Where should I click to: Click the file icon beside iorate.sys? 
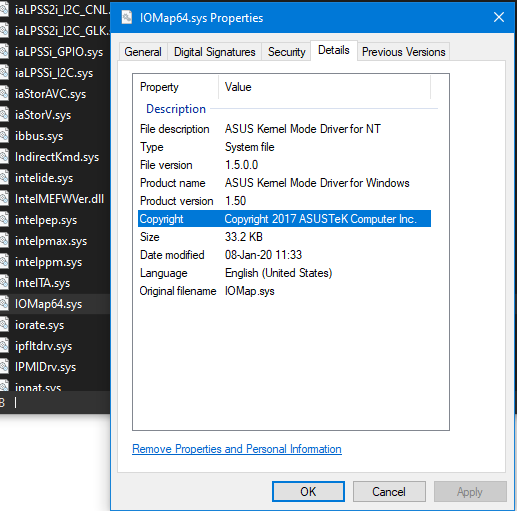4,325
